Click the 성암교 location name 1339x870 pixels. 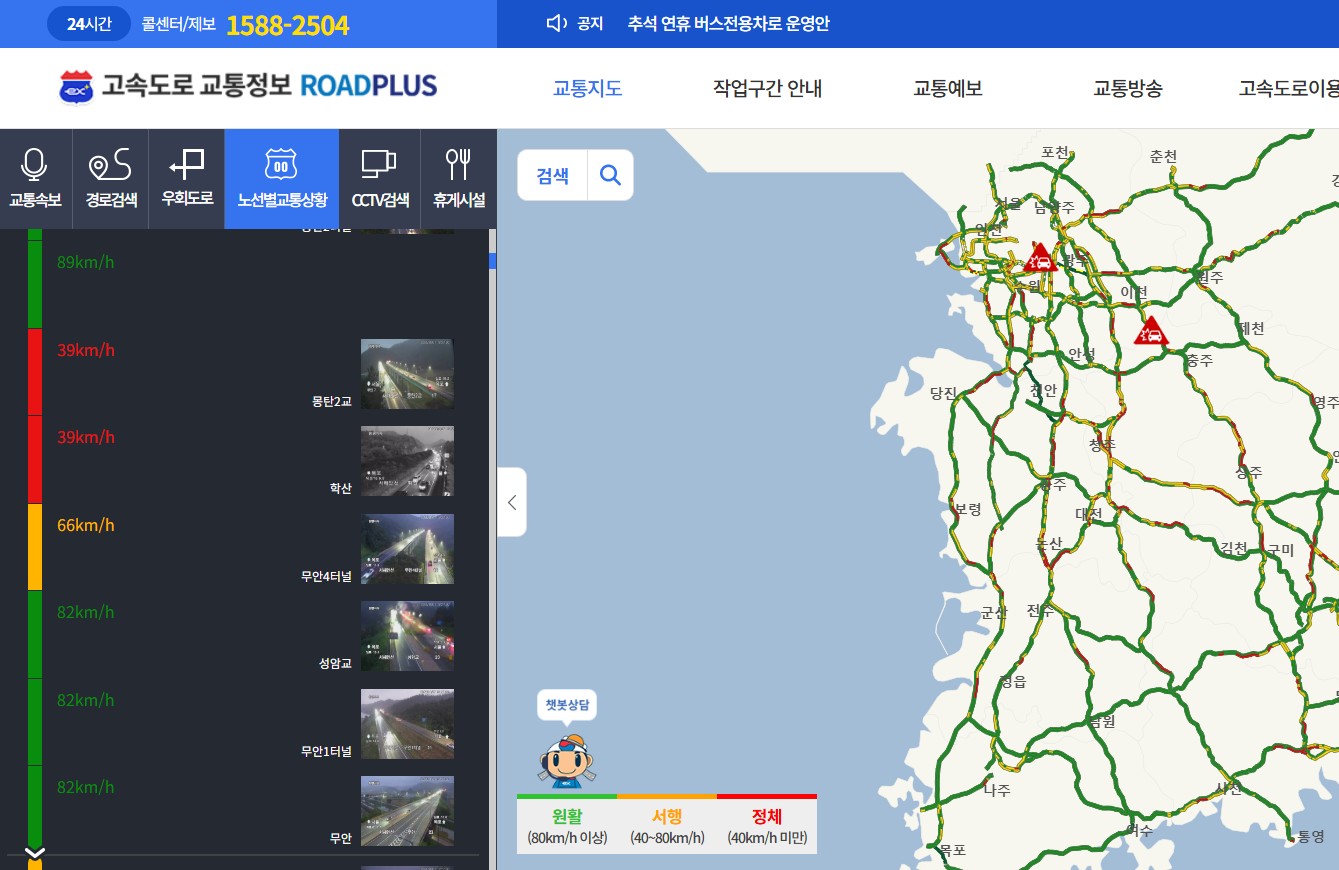pos(335,663)
